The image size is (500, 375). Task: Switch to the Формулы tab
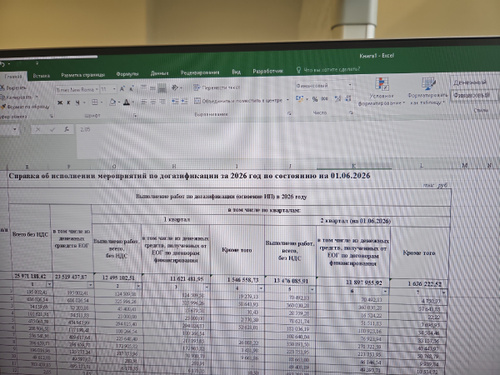point(127,74)
